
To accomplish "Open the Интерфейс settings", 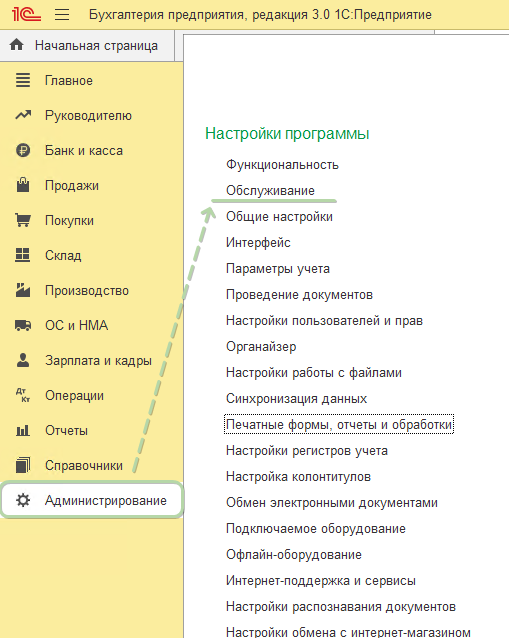I will (x=258, y=243).
